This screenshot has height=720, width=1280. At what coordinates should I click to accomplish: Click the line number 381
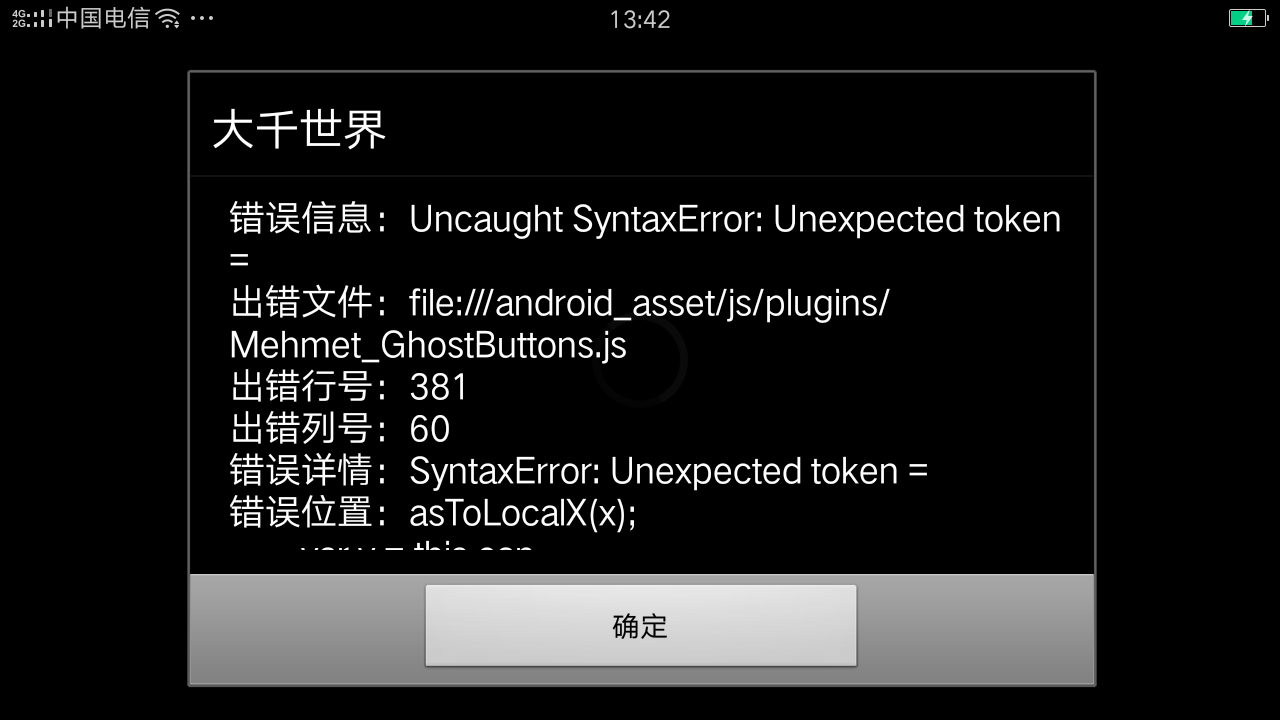[x=438, y=387]
